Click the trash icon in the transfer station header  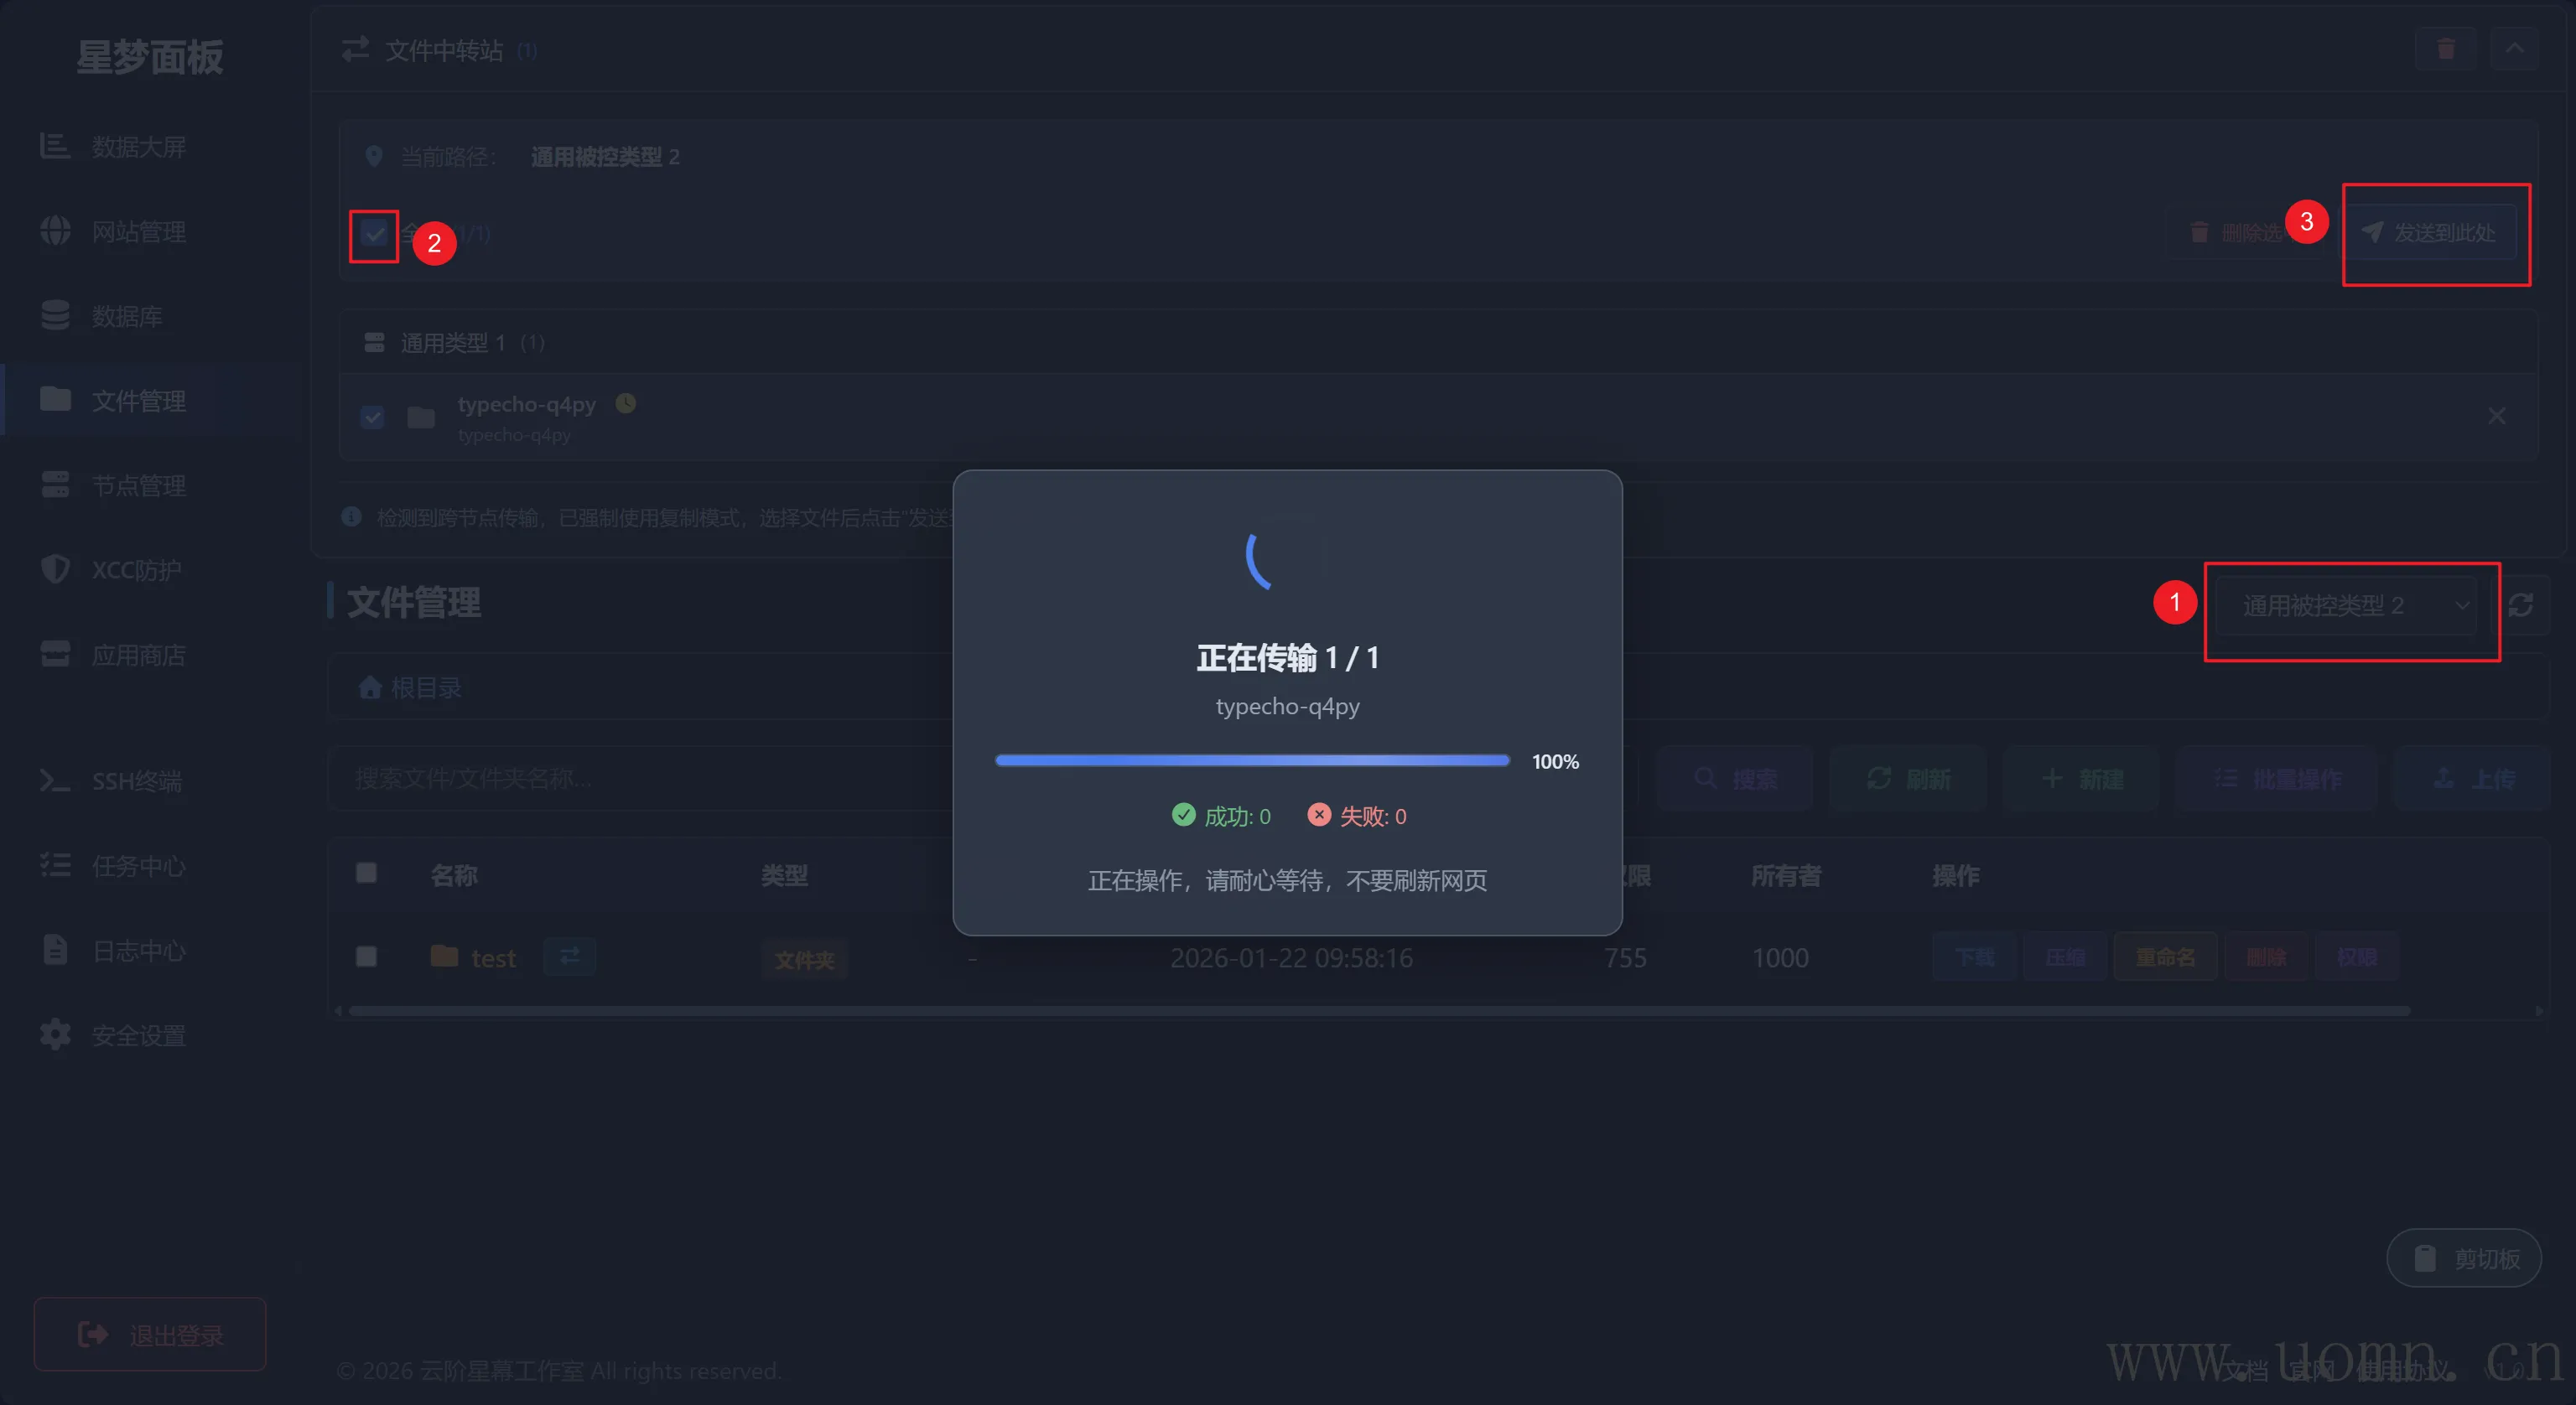[x=2445, y=49]
